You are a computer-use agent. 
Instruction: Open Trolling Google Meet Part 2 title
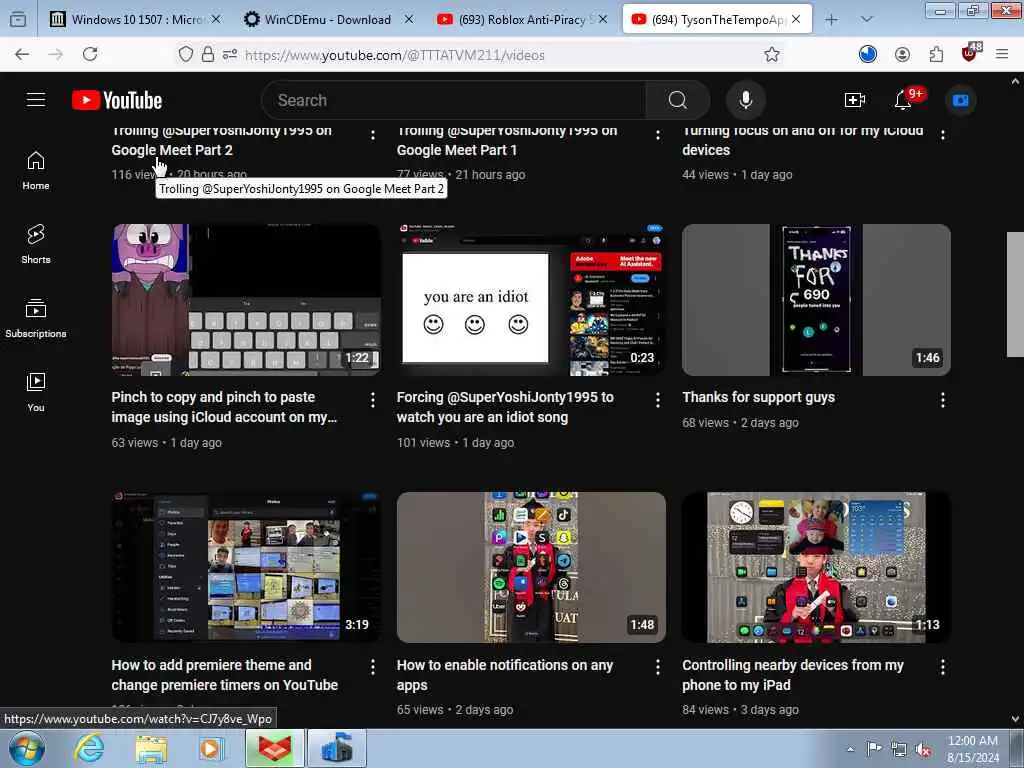click(x=221, y=140)
